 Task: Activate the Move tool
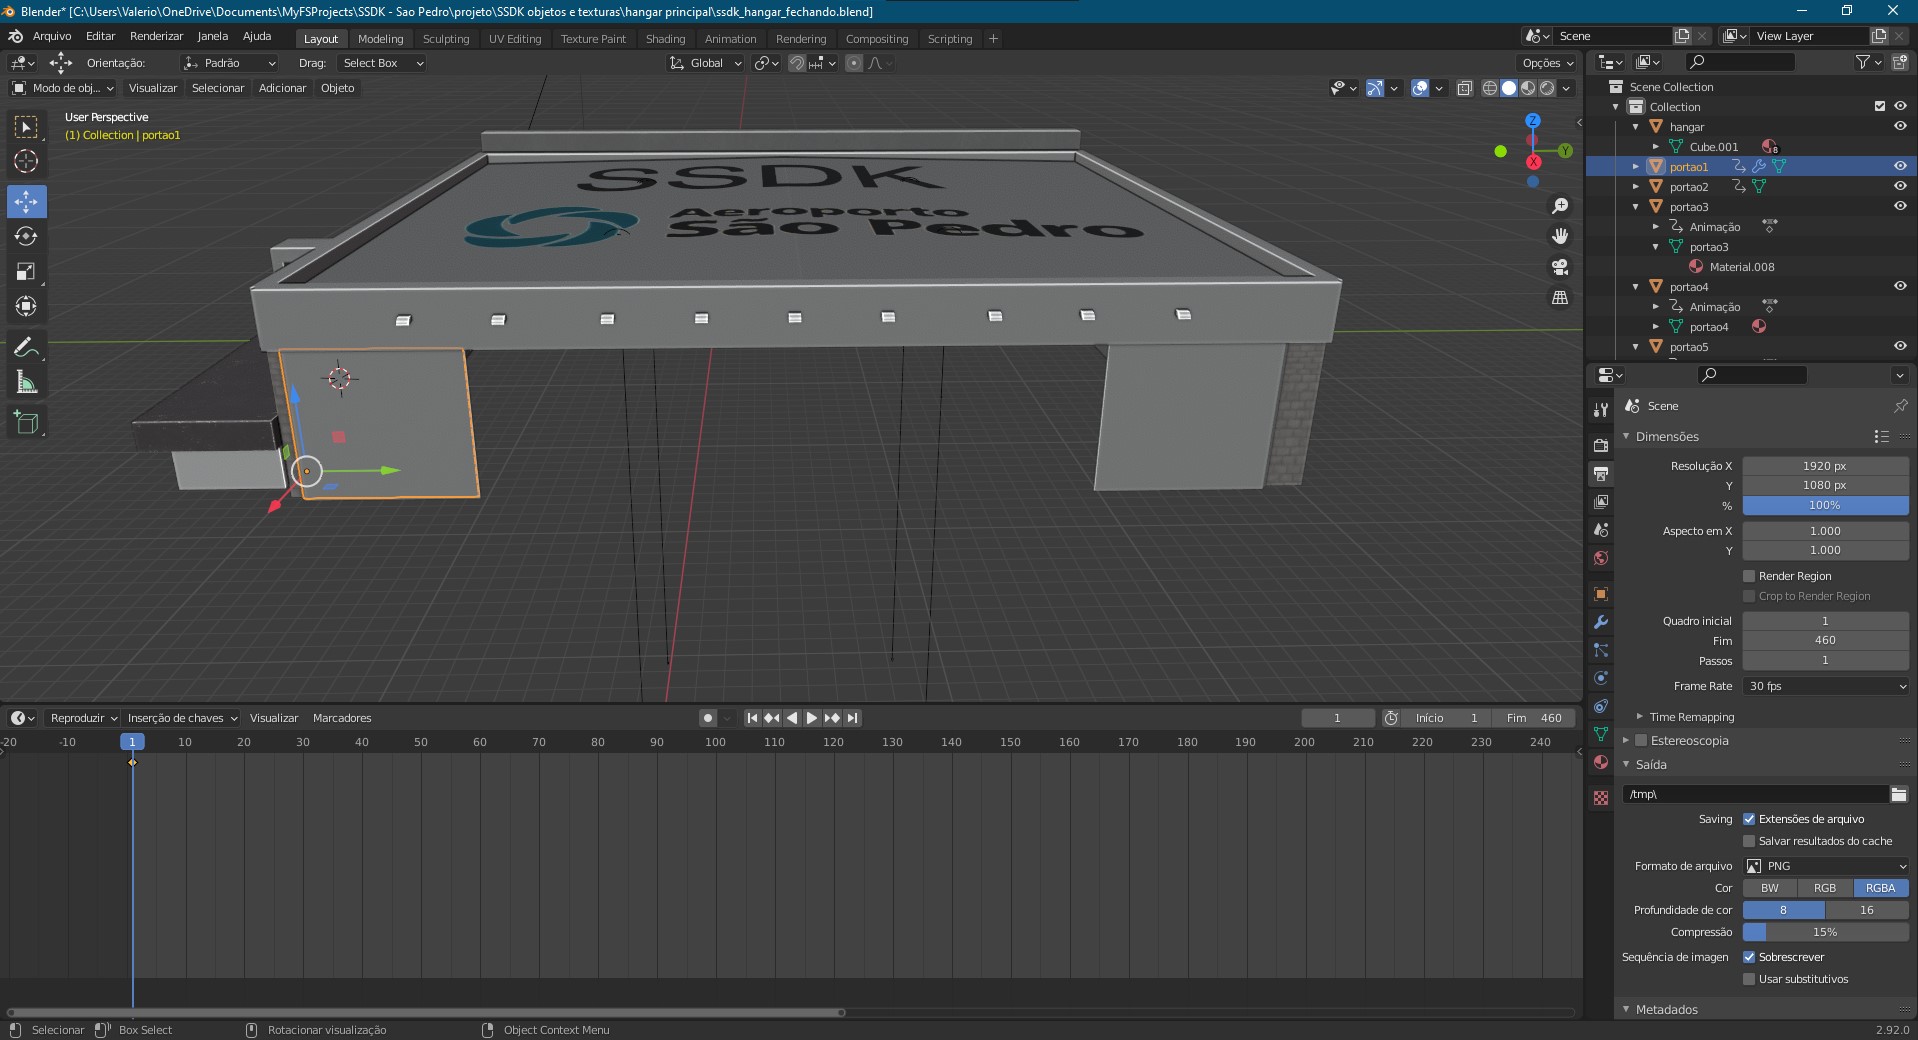[26, 201]
